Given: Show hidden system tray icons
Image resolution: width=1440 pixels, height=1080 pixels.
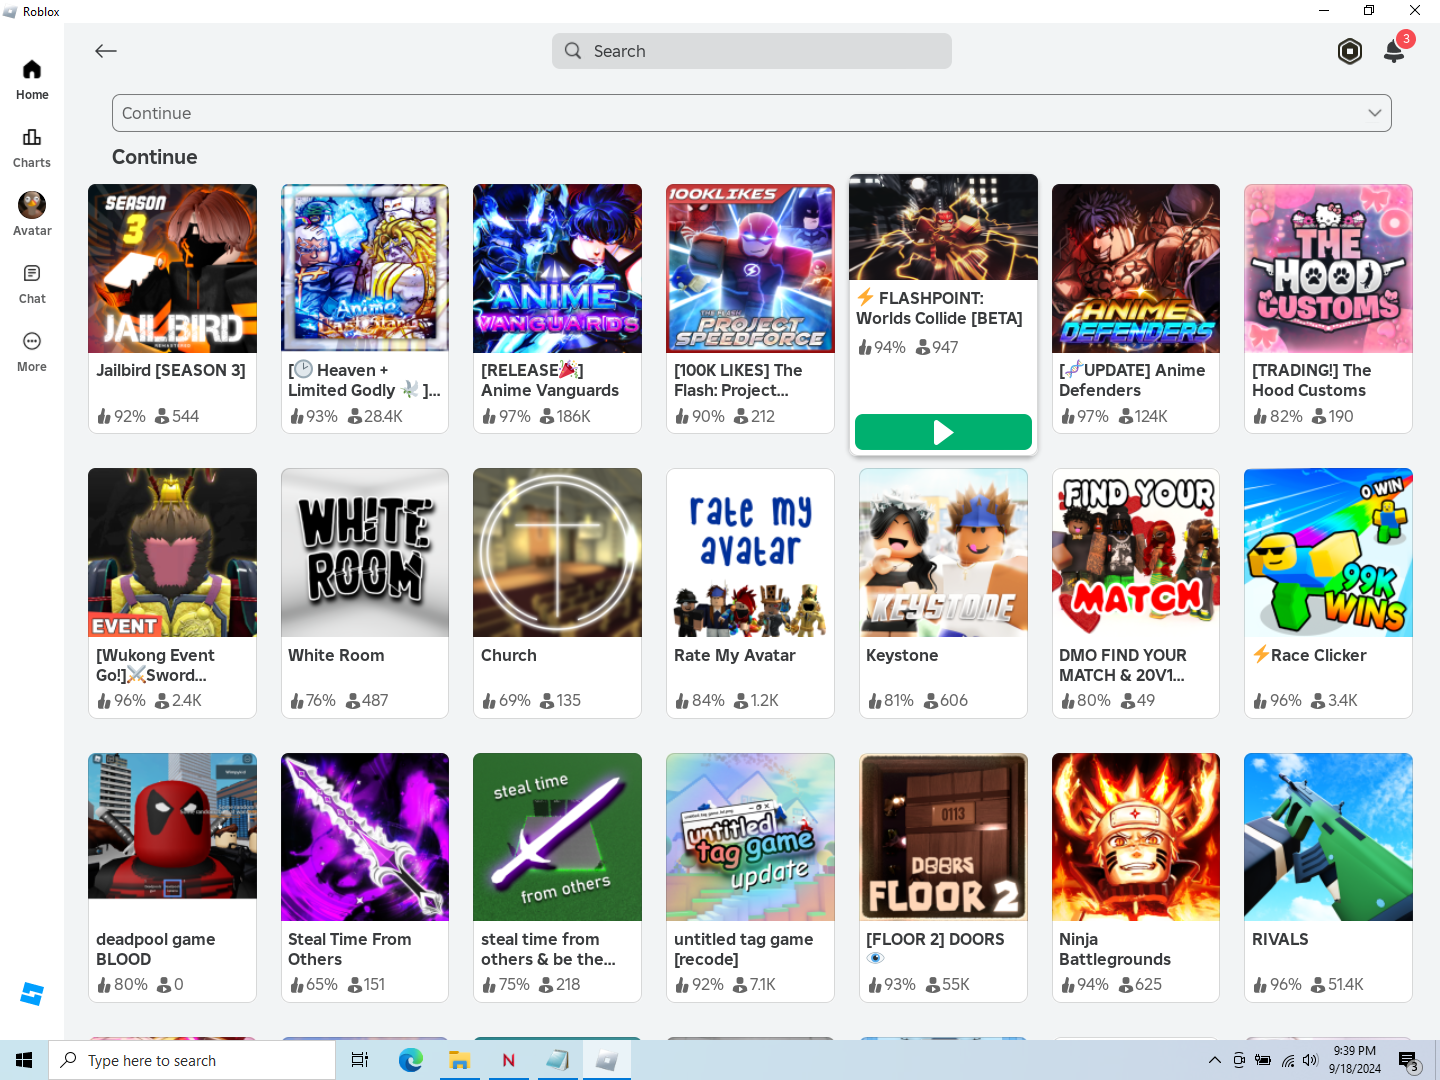Looking at the screenshot, I should (x=1214, y=1060).
